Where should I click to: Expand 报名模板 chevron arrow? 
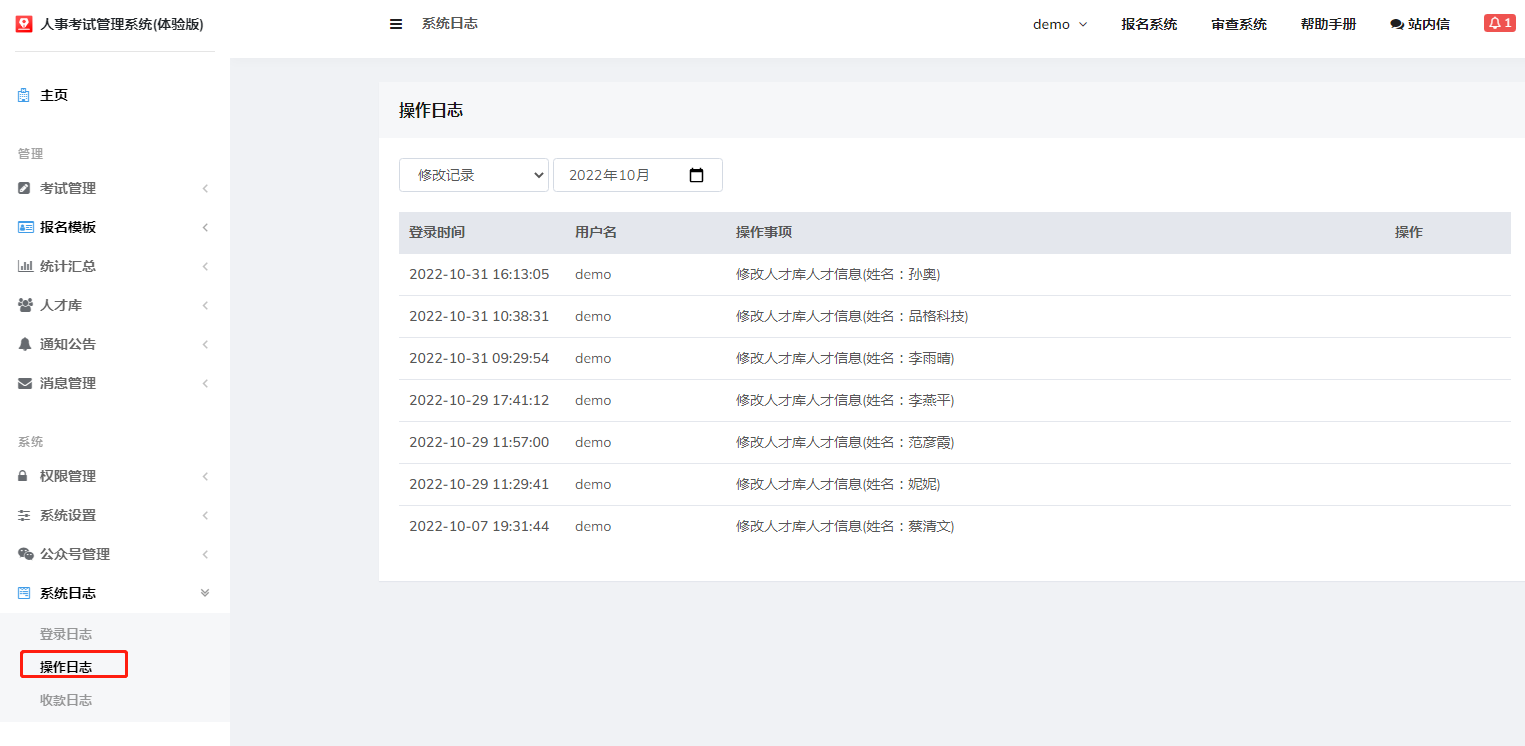(205, 227)
